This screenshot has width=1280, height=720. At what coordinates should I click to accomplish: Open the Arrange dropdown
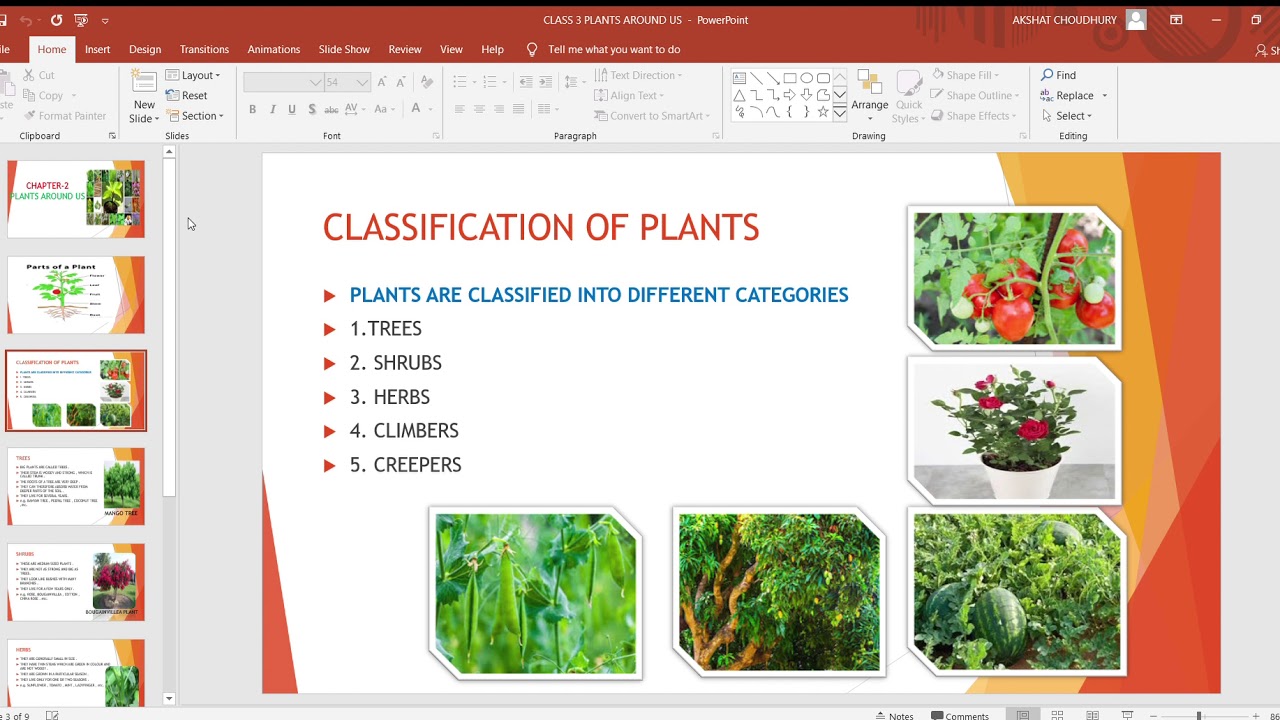point(869,96)
